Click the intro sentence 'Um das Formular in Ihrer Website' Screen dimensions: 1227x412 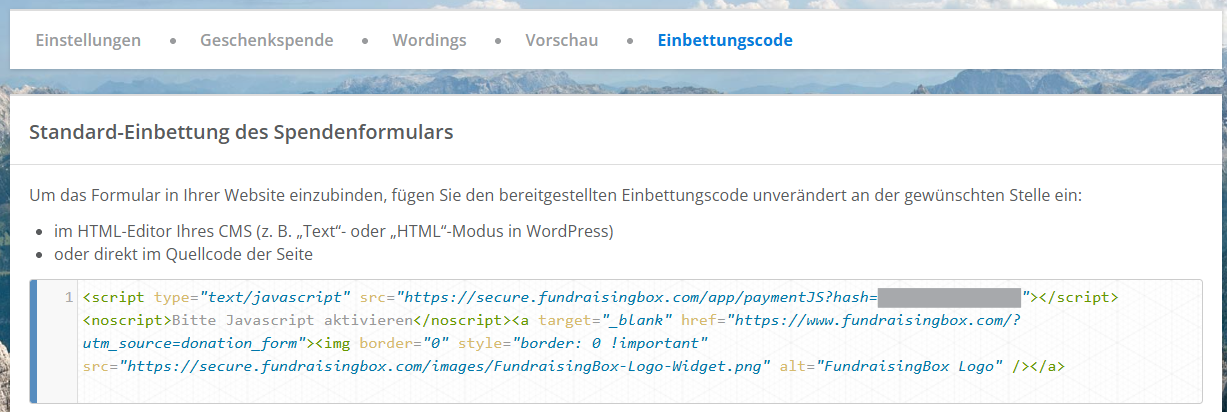tap(556, 194)
